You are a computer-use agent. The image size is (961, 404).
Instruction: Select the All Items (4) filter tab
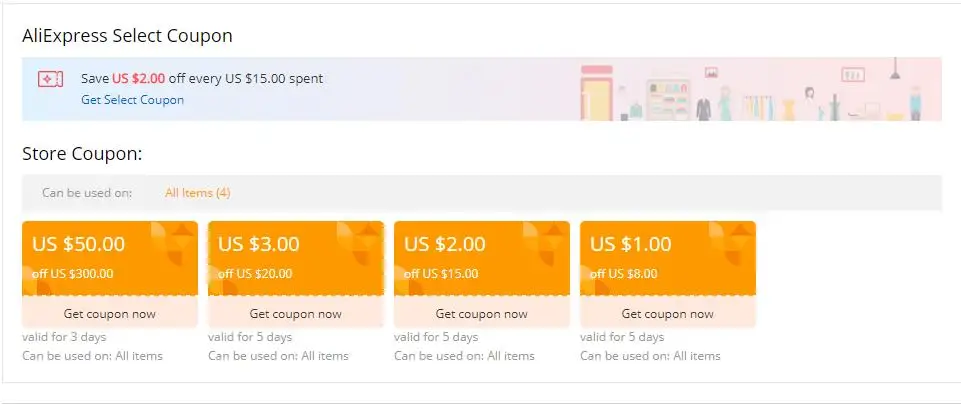[x=198, y=193]
